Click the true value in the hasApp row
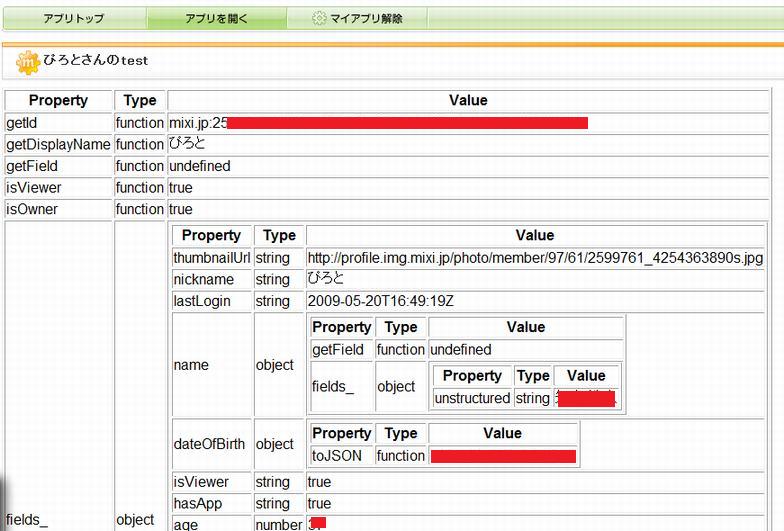The image size is (784, 531). 320,504
